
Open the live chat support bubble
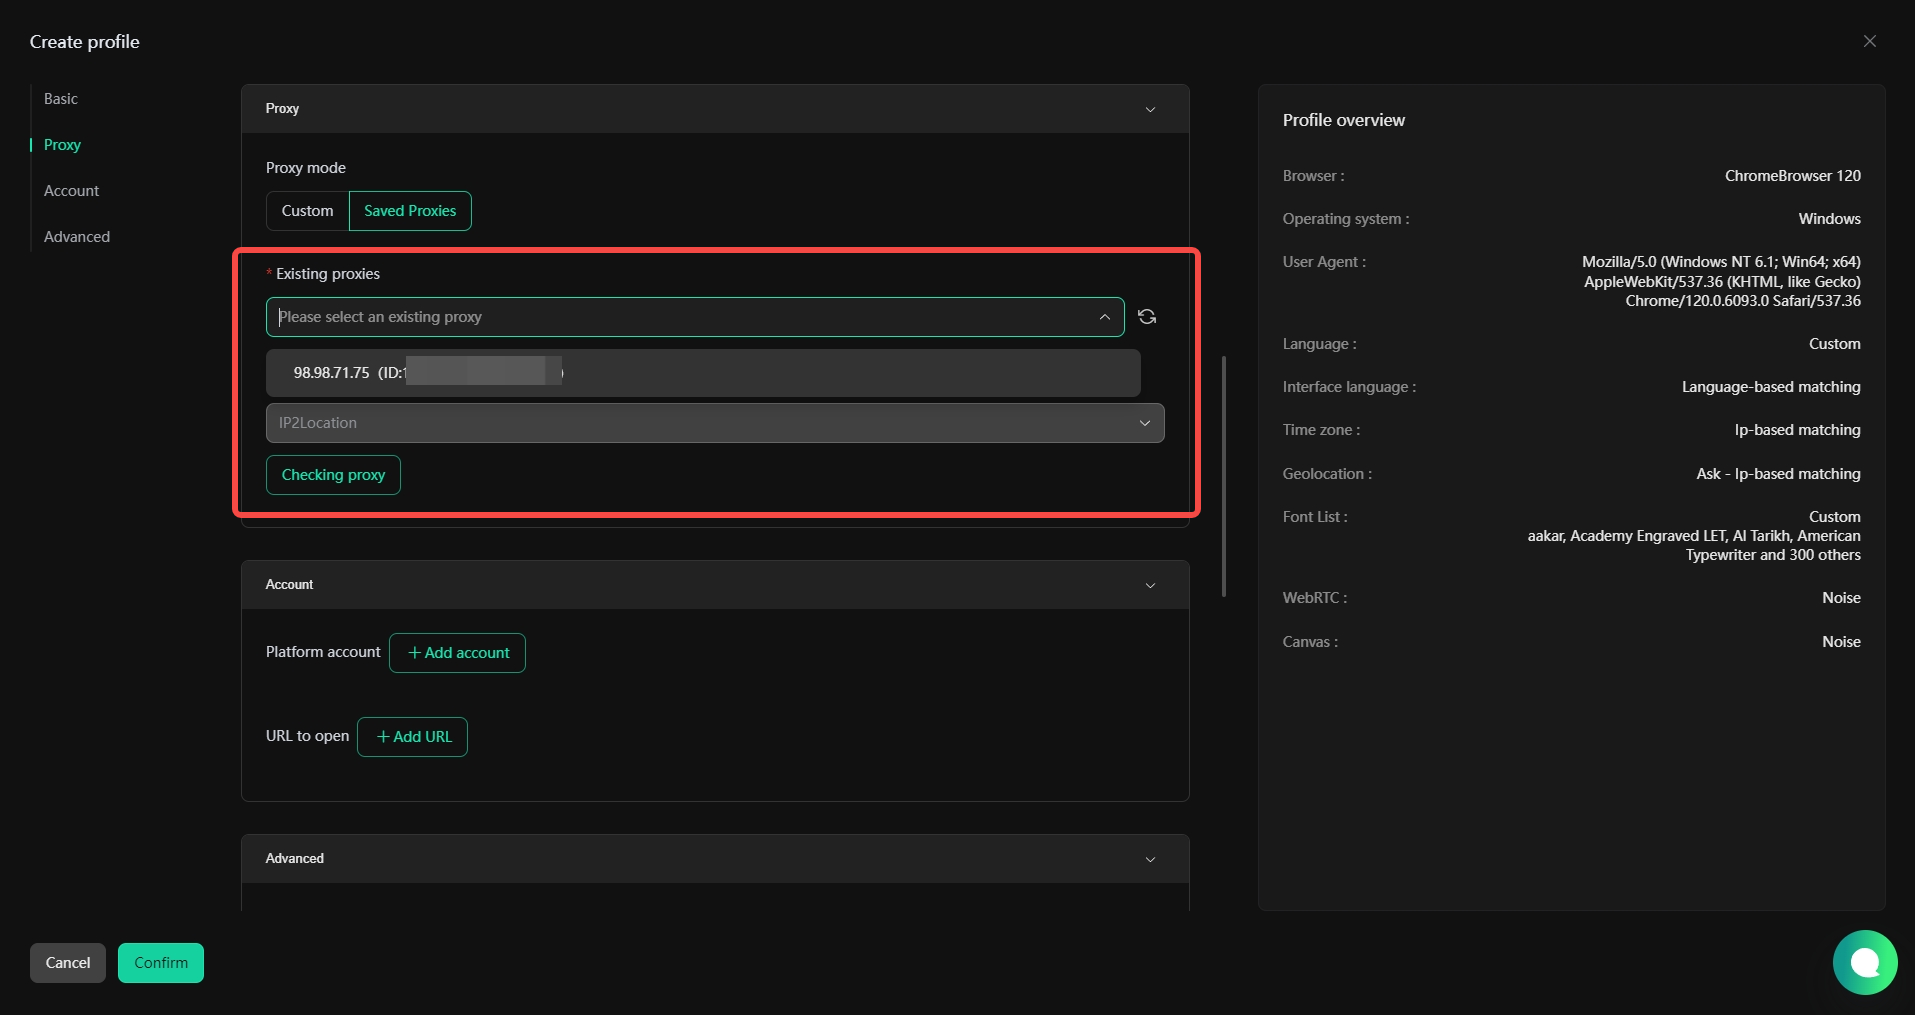(1864, 962)
